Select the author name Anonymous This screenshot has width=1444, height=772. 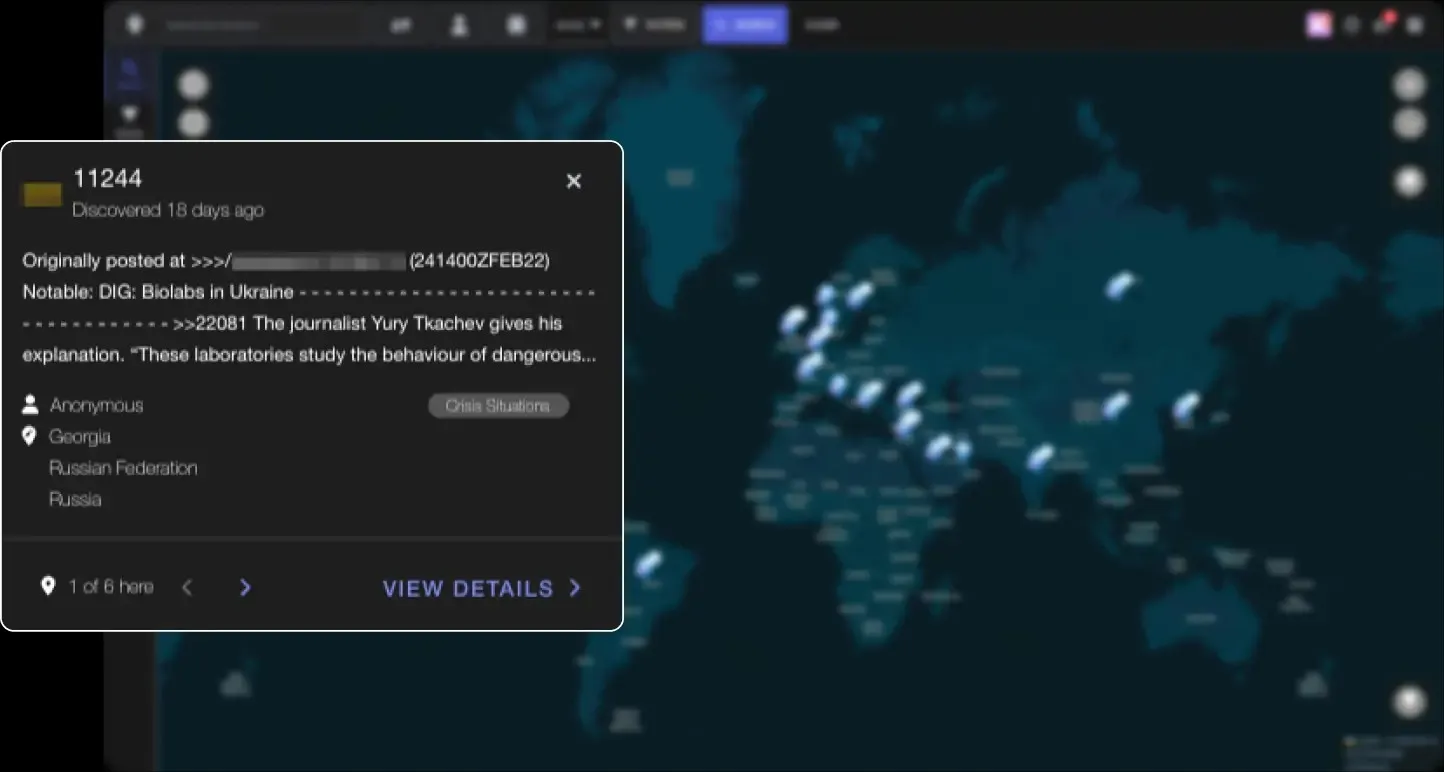pos(97,405)
